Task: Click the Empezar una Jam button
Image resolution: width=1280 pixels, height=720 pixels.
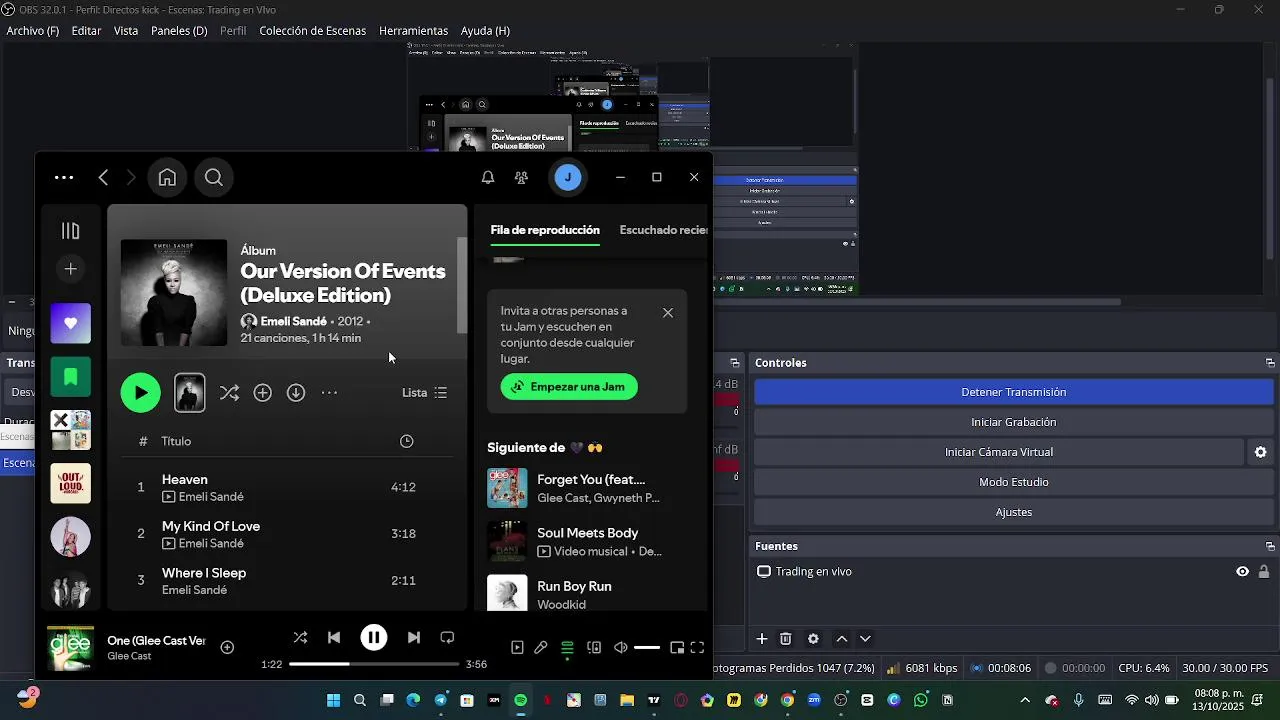Action: [569, 387]
